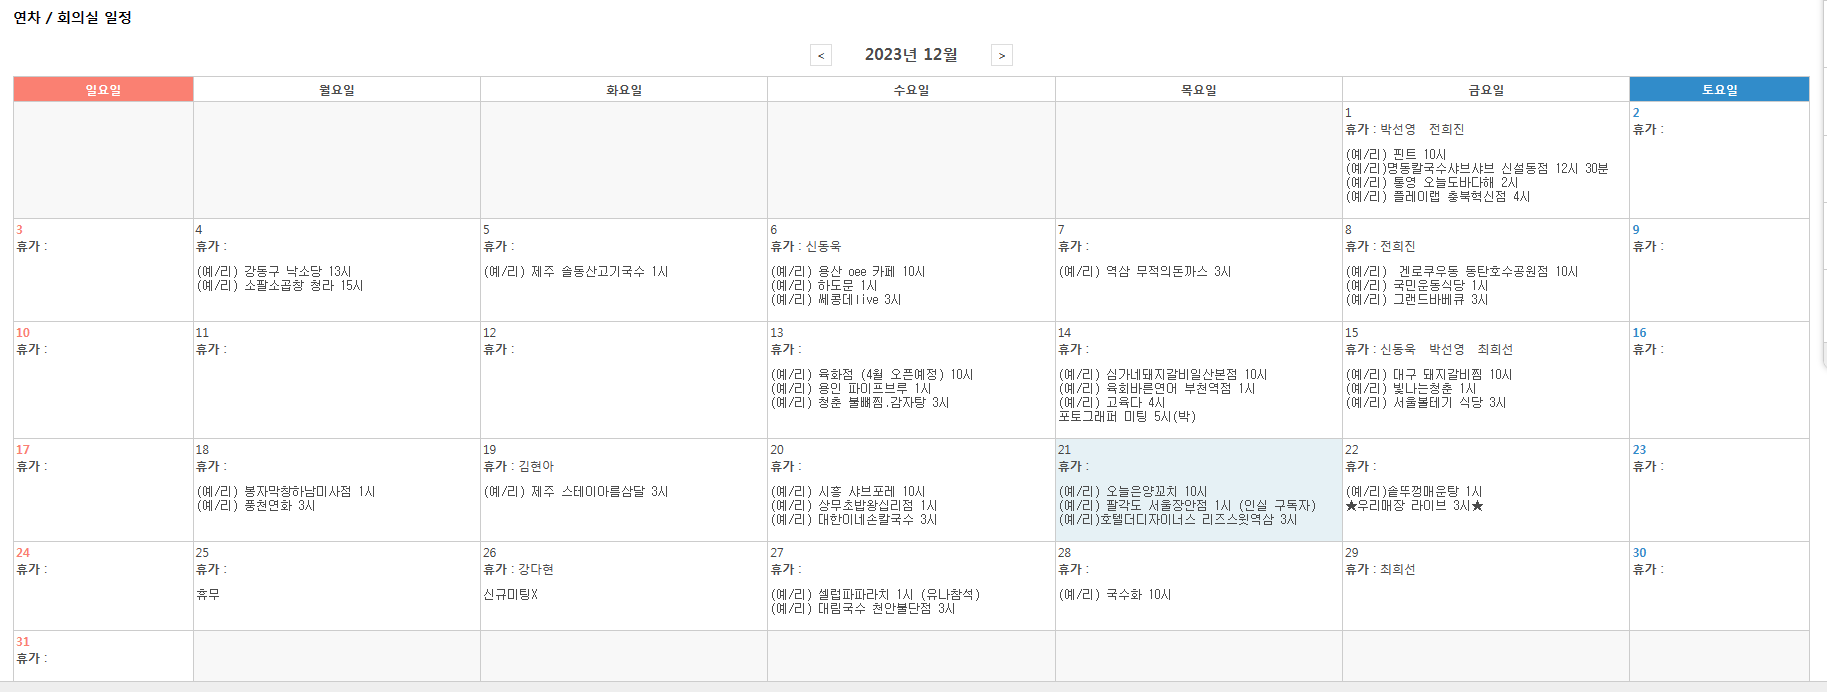Screen dimensions: 1827x692
Task: Open the highlighted date 21
Action: (x=1064, y=450)
